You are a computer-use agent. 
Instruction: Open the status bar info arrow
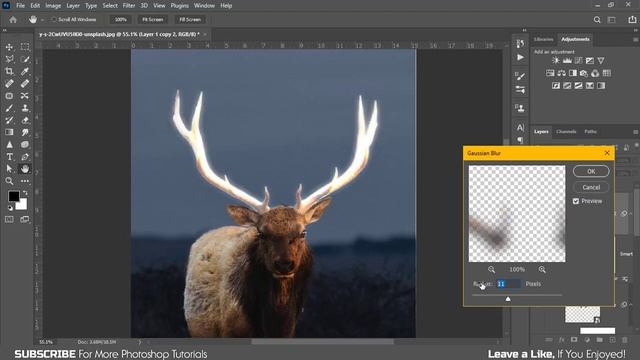tap(140, 342)
